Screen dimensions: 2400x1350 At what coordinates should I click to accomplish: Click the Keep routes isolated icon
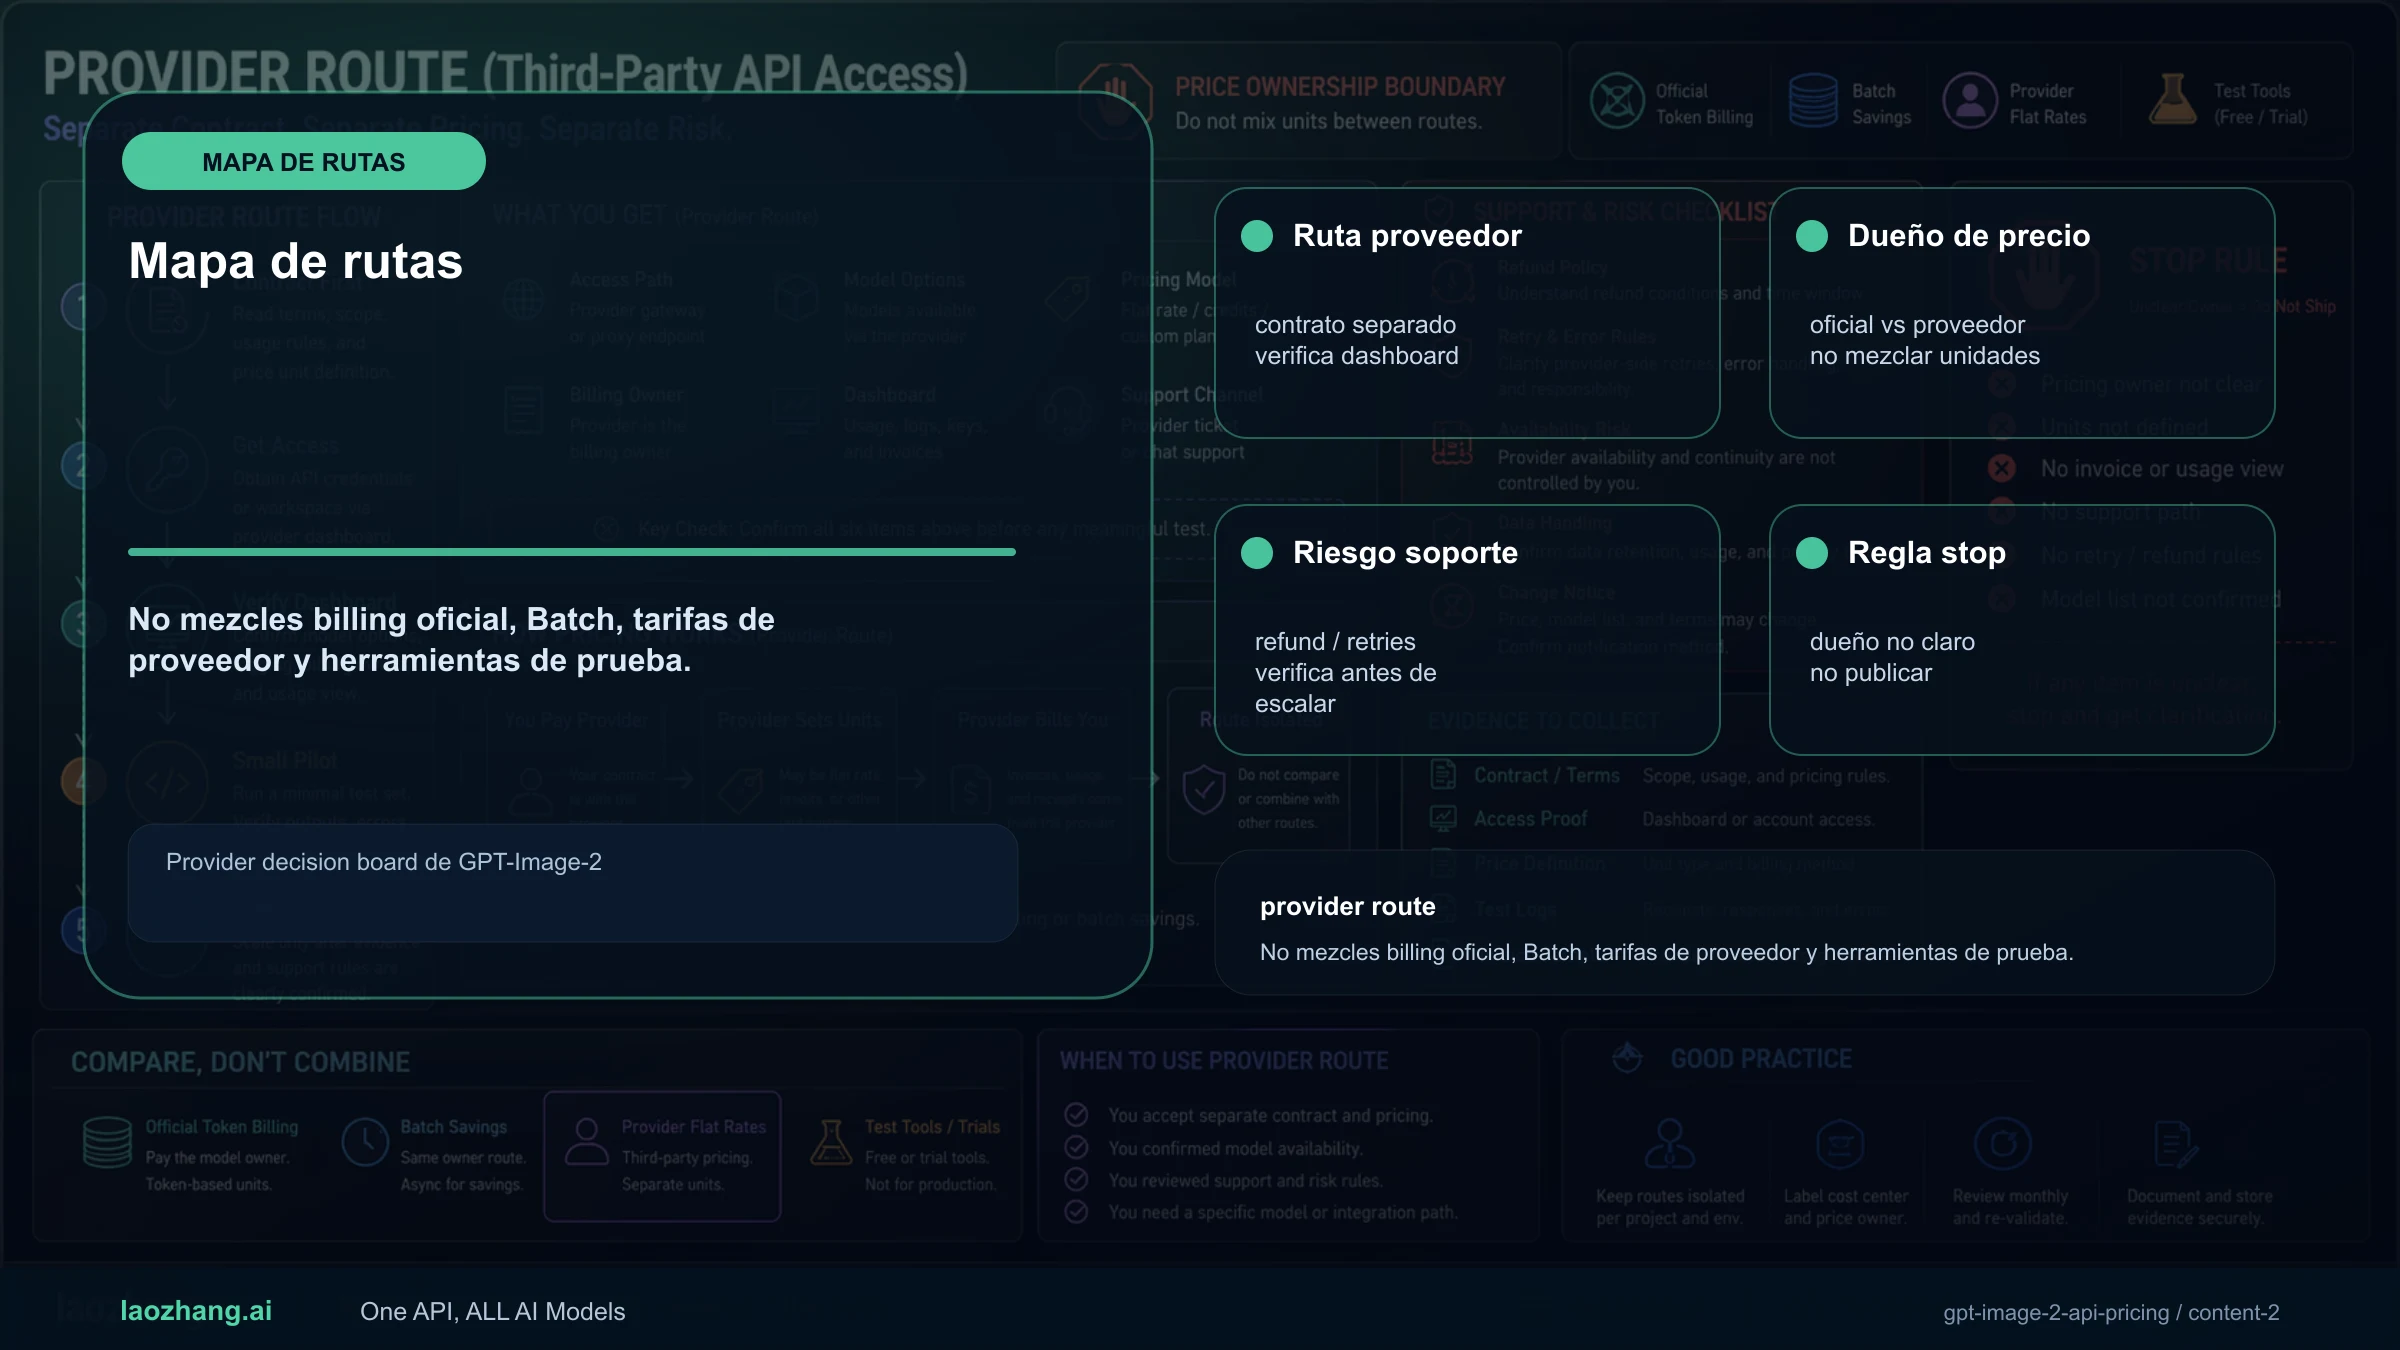pos(1670,1144)
